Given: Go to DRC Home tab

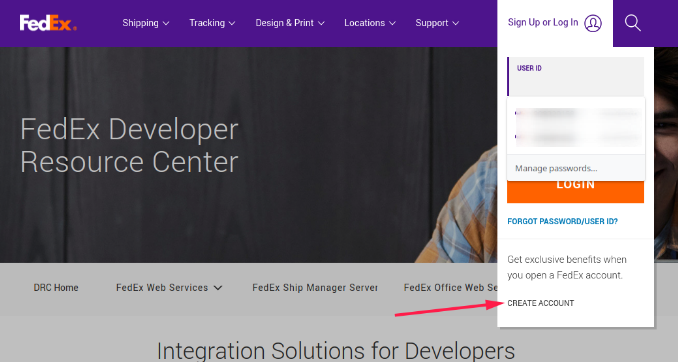Looking at the screenshot, I should pyautogui.click(x=56, y=288).
